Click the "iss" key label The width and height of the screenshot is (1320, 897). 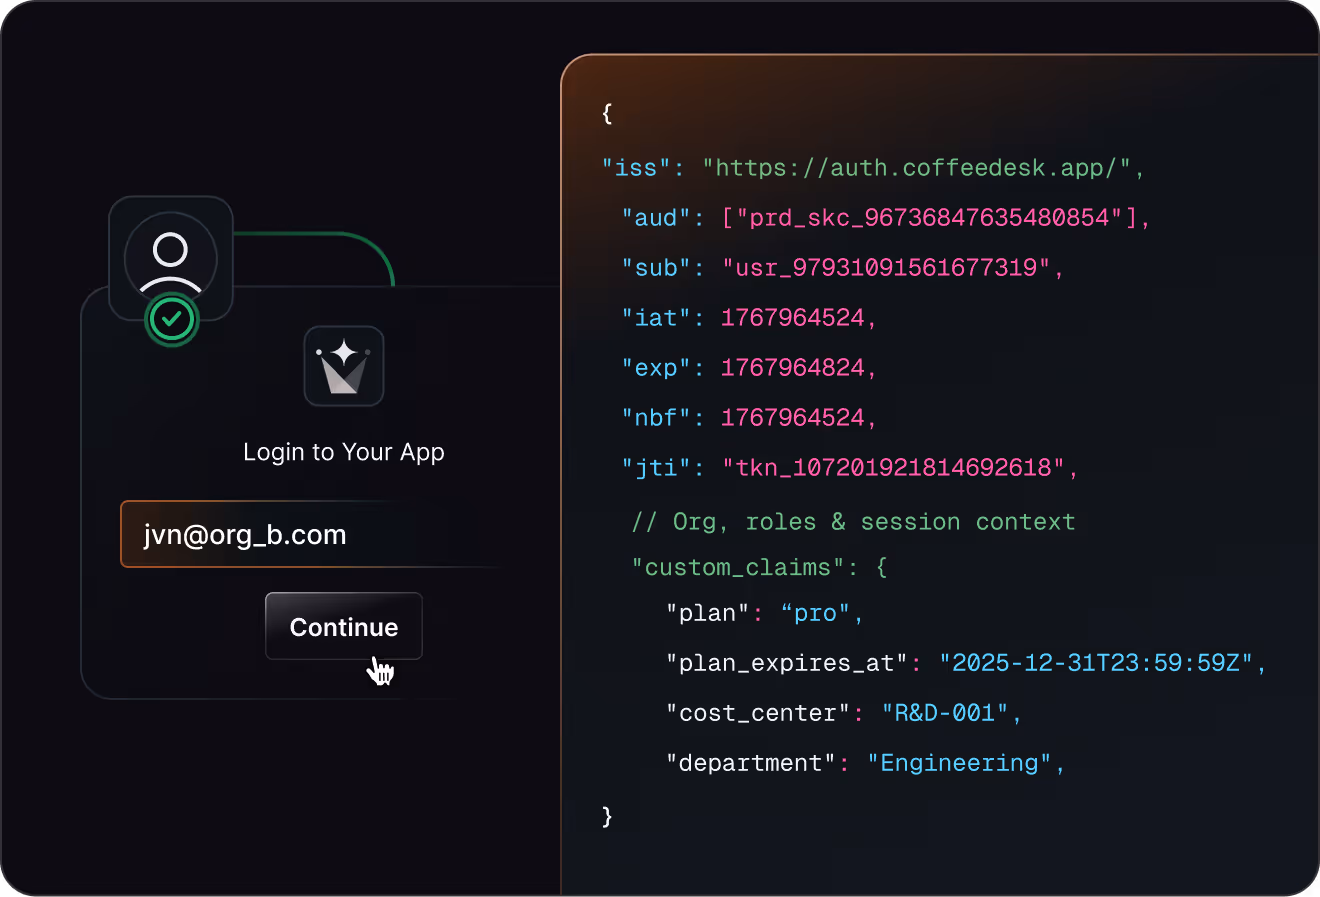pyautogui.click(x=636, y=168)
